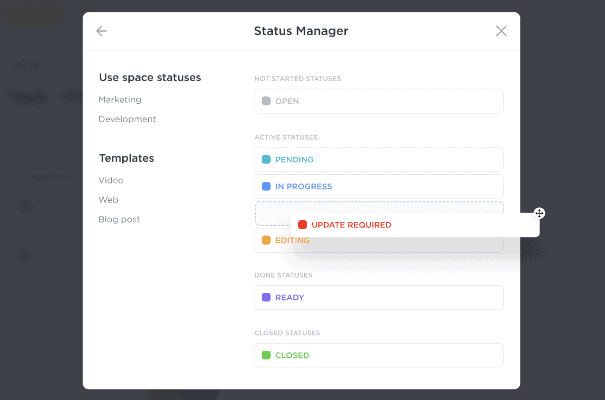Click the orange Editing color swatch
The width and height of the screenshot is (605, 400).
[x=266, y=240]
